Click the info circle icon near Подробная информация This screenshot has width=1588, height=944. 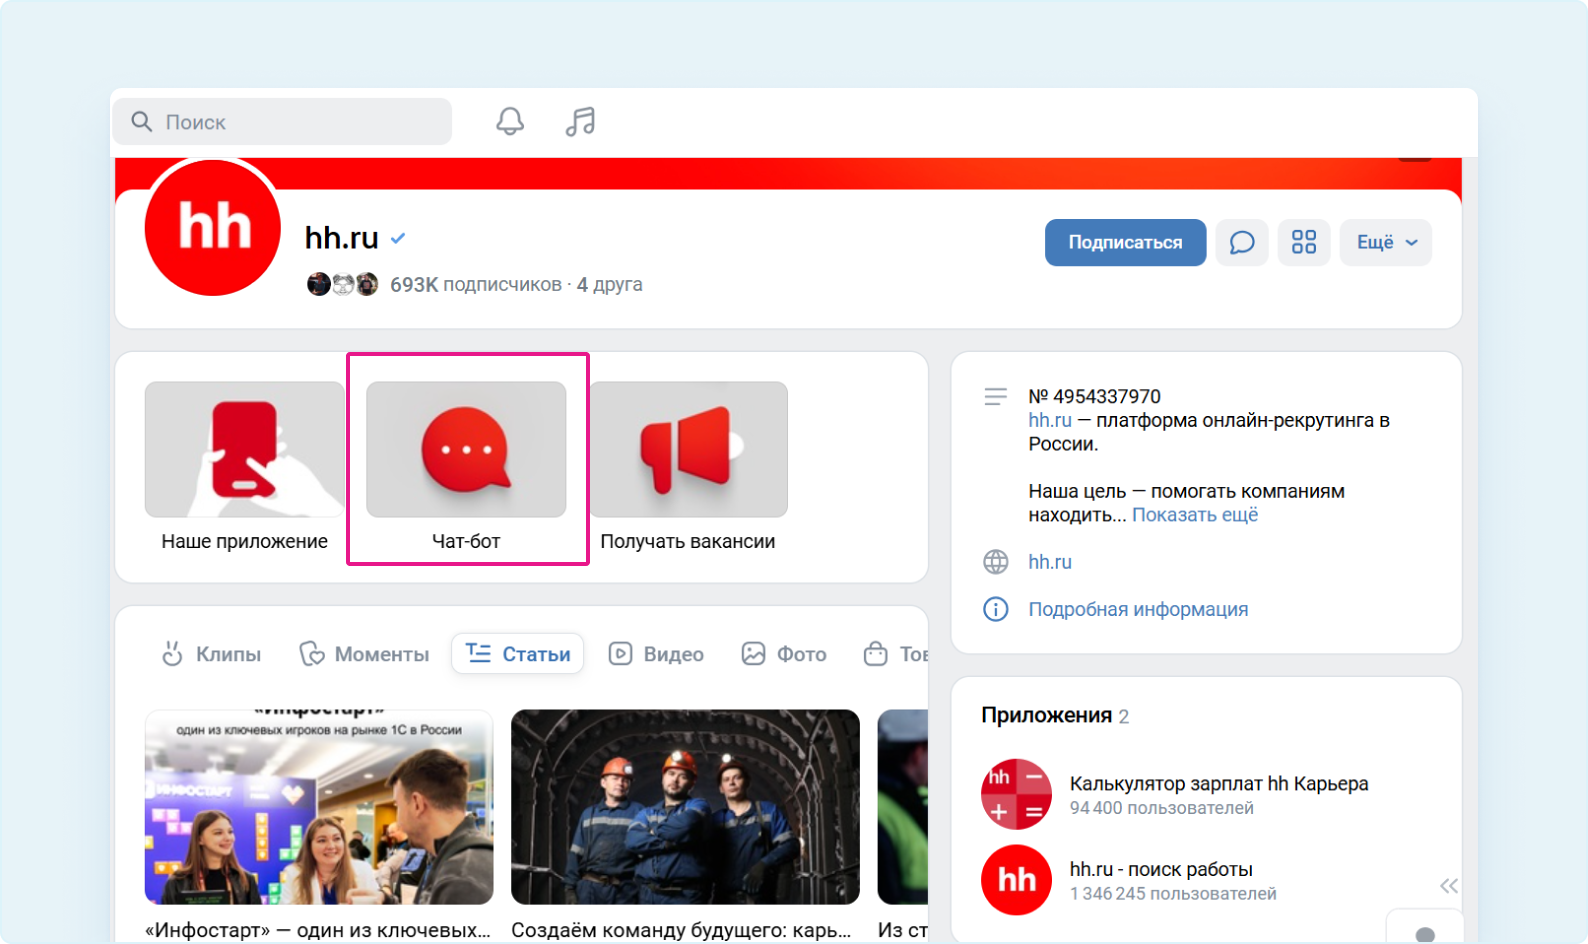pos(996,609)
